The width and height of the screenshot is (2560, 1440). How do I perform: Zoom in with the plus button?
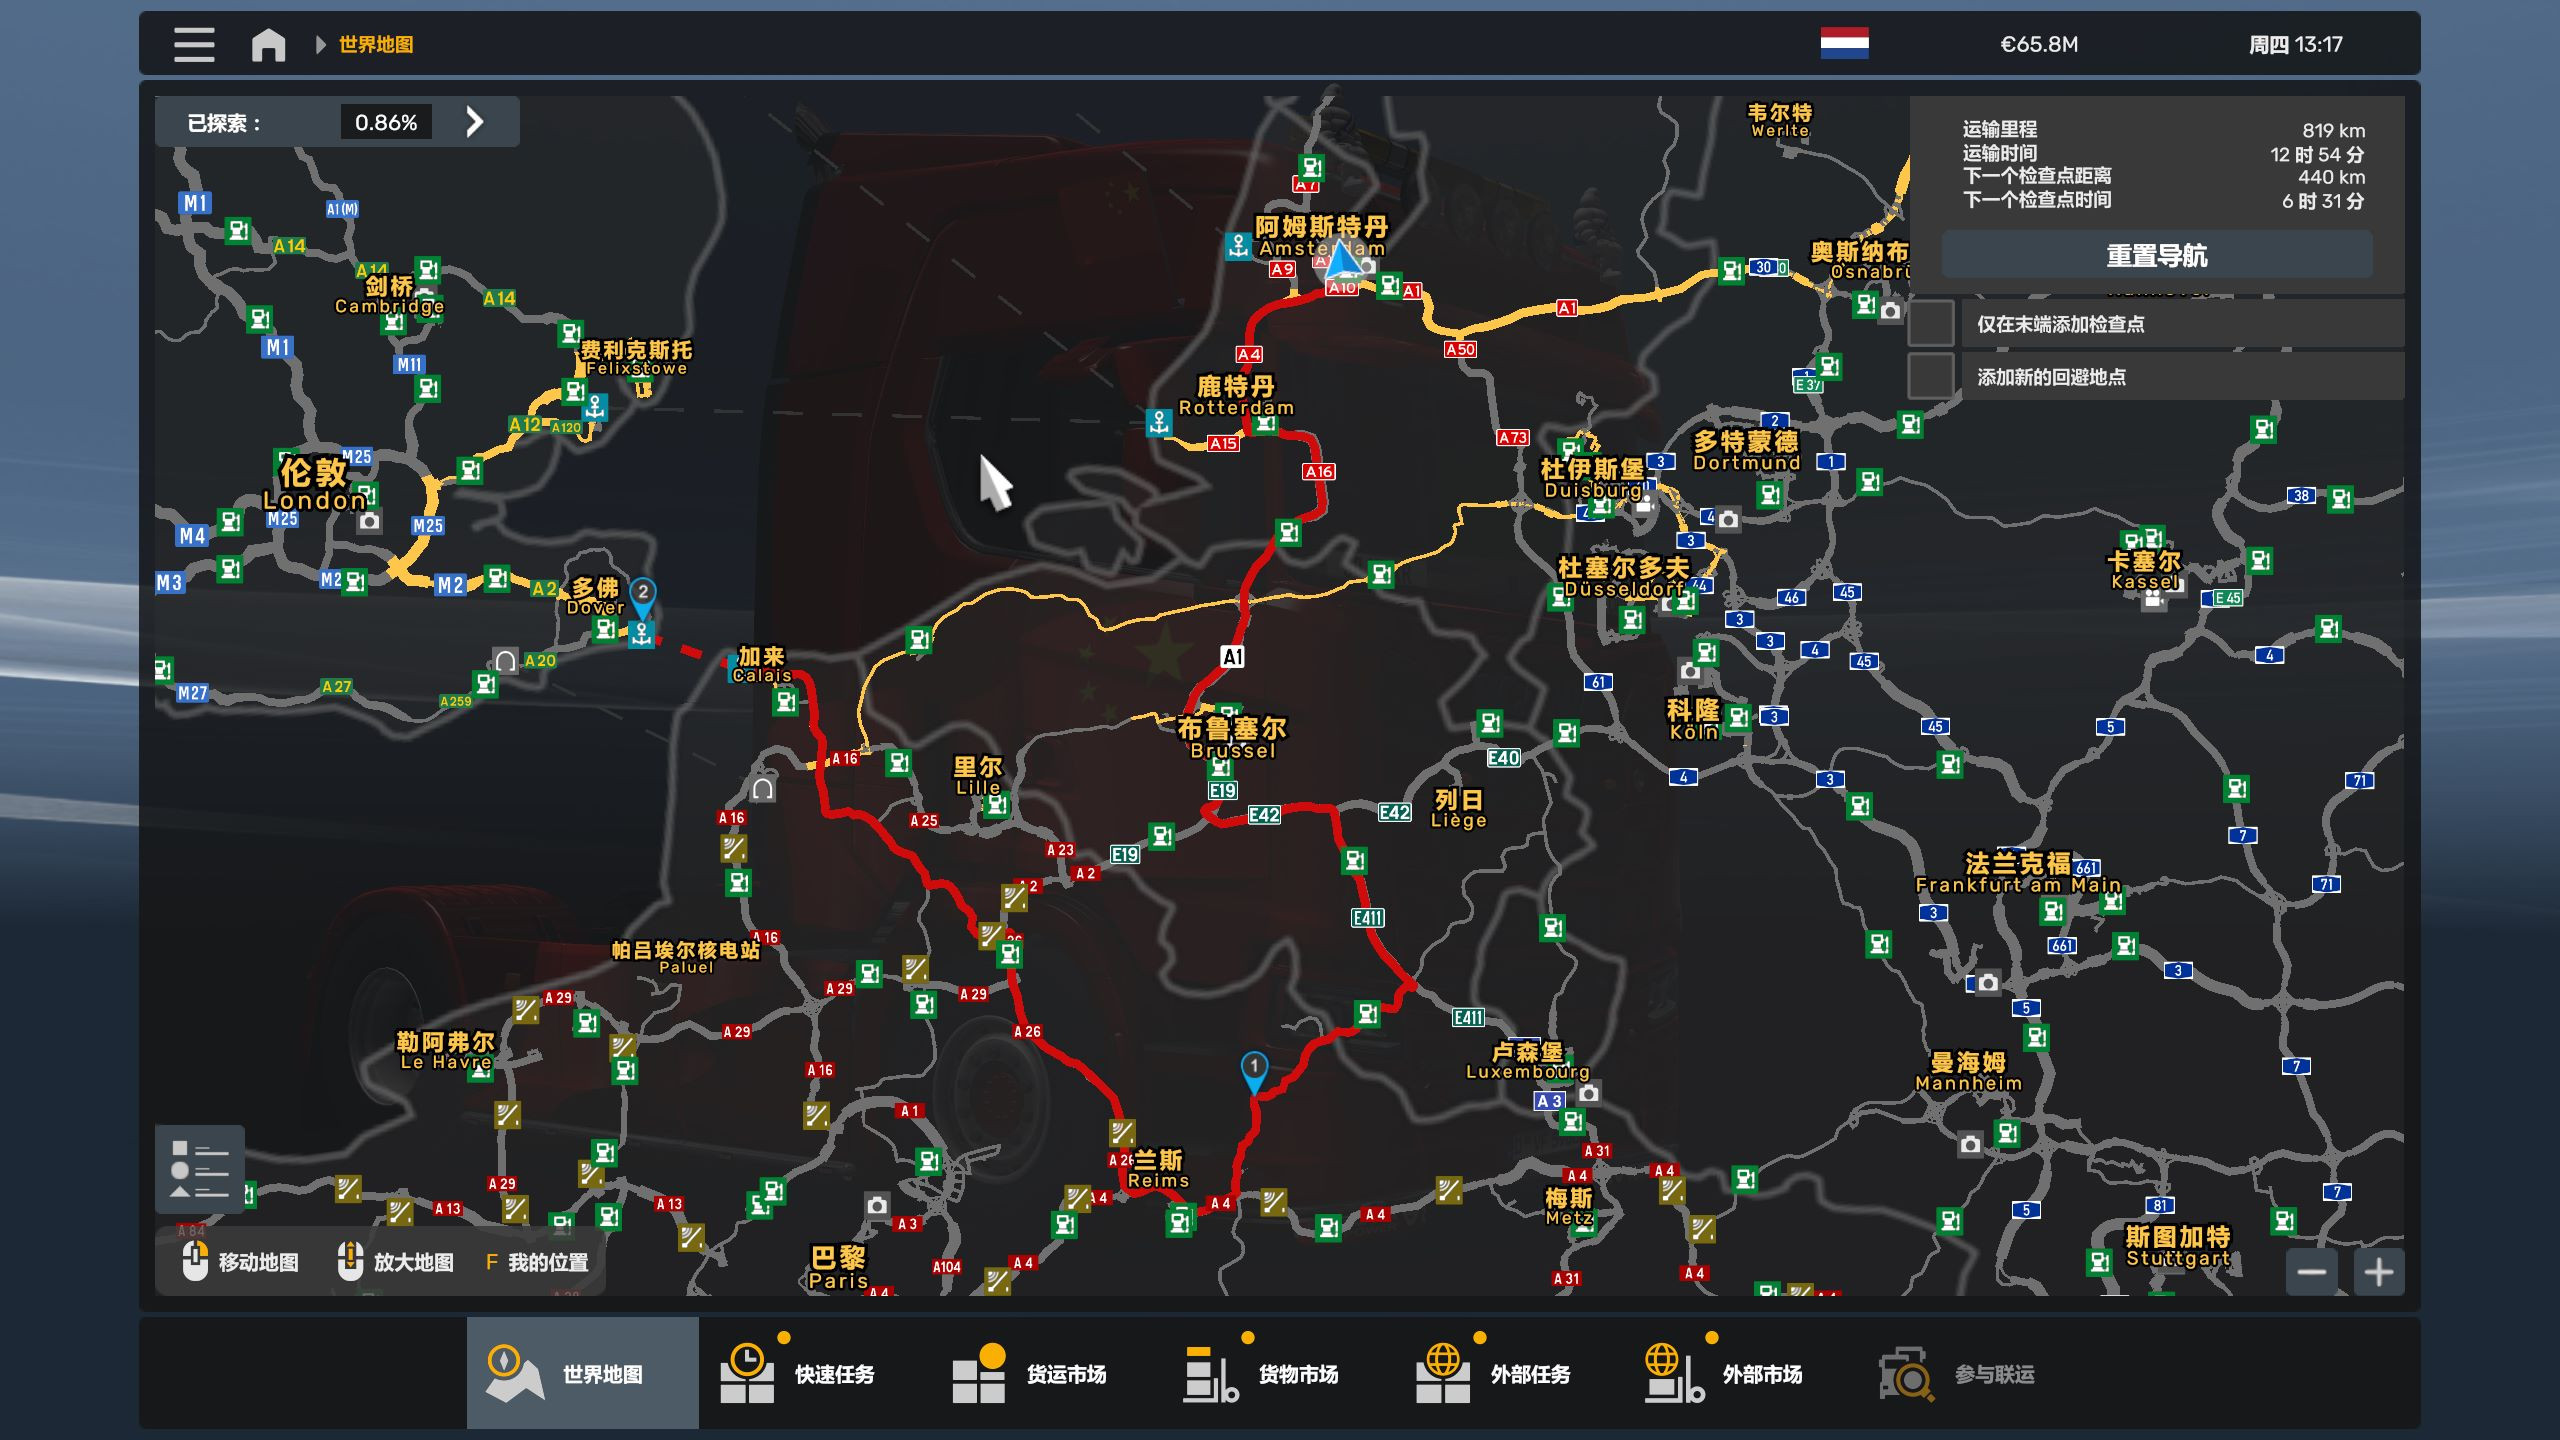pyautogui.click(x=2379, y=1272)
